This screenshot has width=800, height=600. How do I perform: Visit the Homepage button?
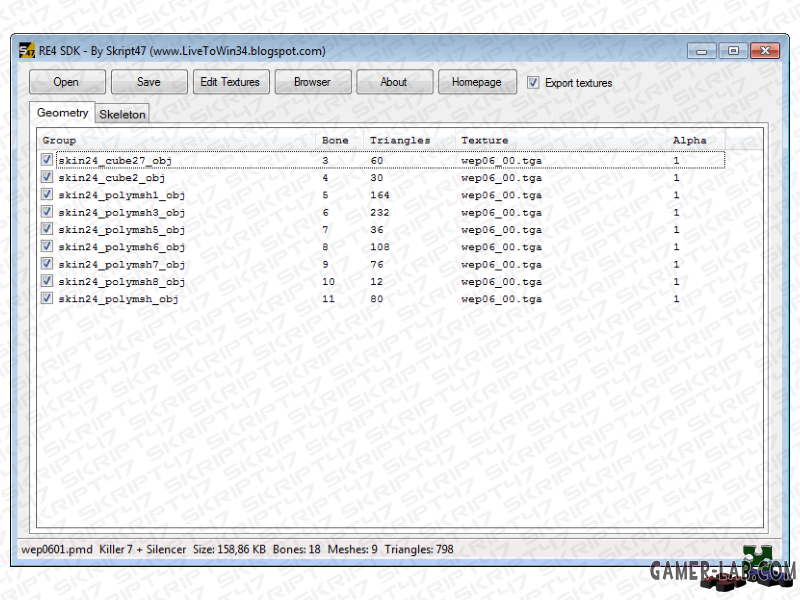(x=477, y=82)
